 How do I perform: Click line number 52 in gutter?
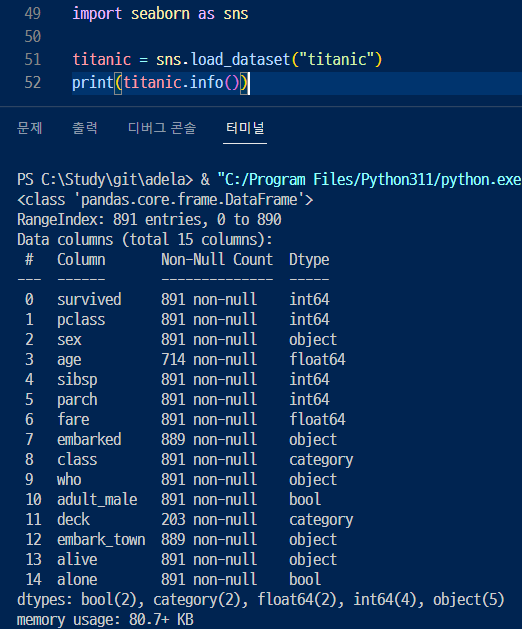(x=32, y=83)
